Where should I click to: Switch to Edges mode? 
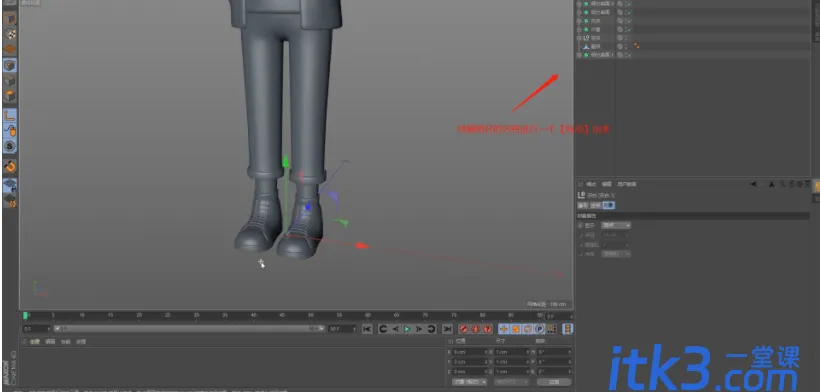click(x=10, y=80)
